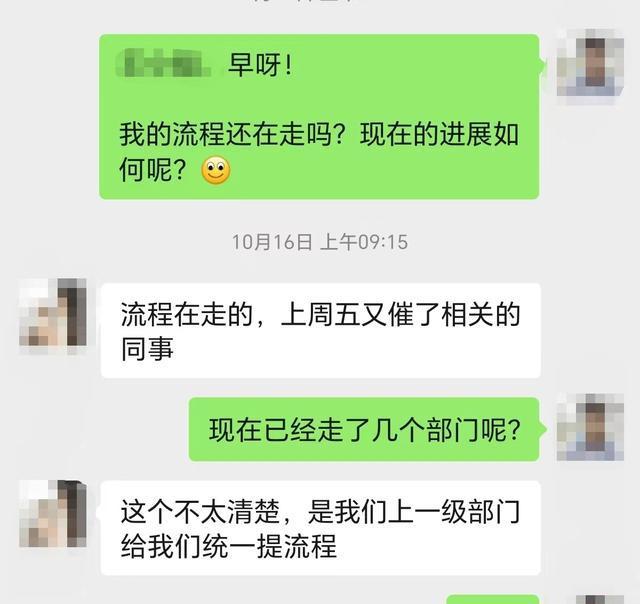Click the 何呢? text before the emoji
The image size is (640, 604).
[153, 170]
